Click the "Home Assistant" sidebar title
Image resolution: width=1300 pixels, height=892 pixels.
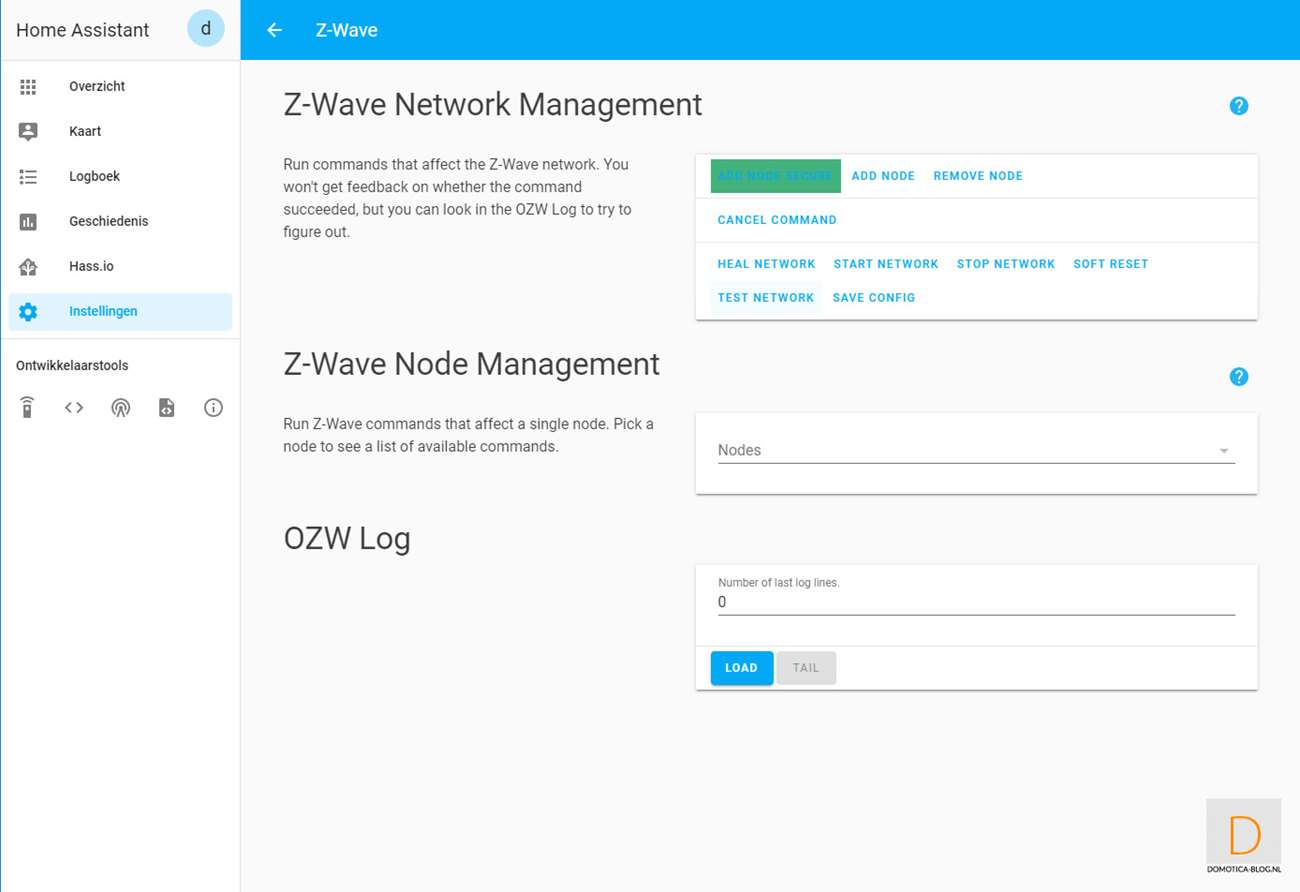[x=82, y=30]
